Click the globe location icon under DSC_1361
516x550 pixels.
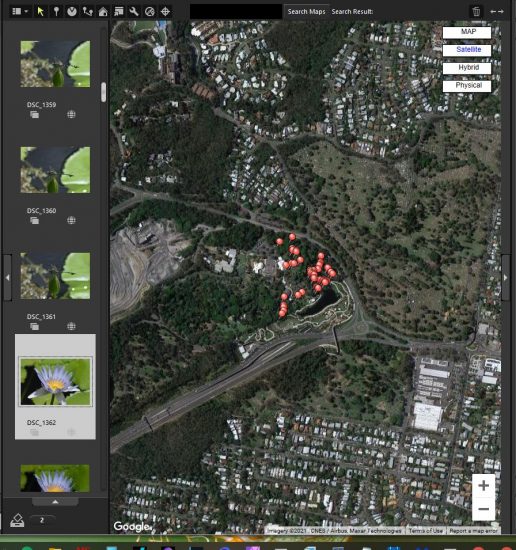coord(71,327)
